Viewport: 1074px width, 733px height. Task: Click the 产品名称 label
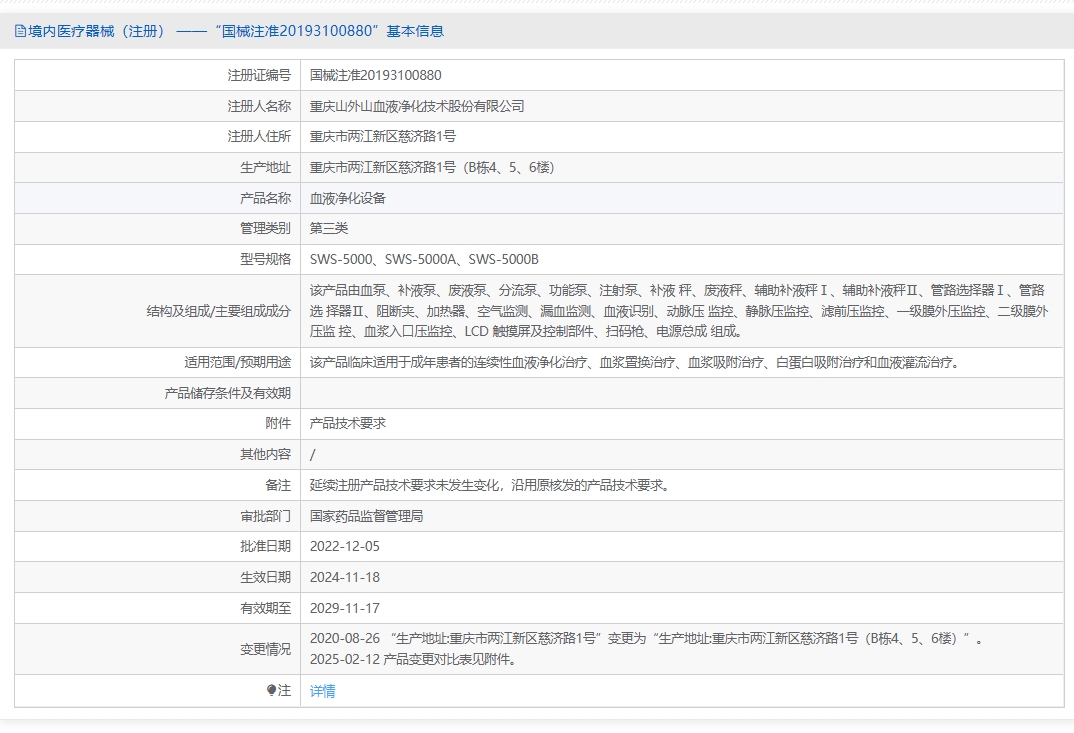[x=265, y=198]
